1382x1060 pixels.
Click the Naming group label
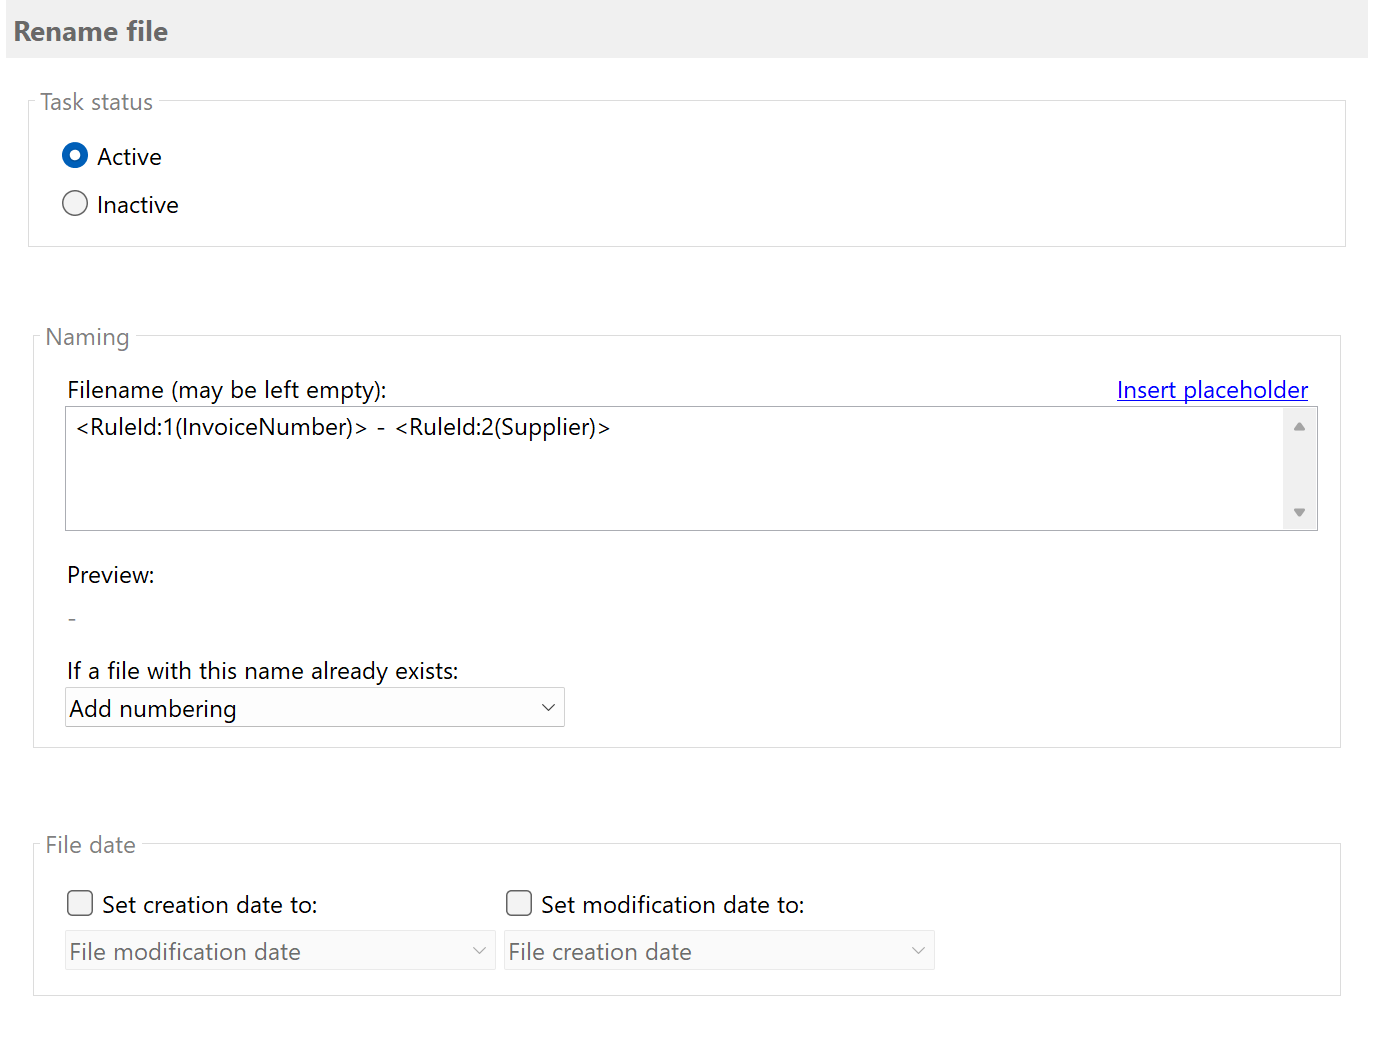[86, 337]
